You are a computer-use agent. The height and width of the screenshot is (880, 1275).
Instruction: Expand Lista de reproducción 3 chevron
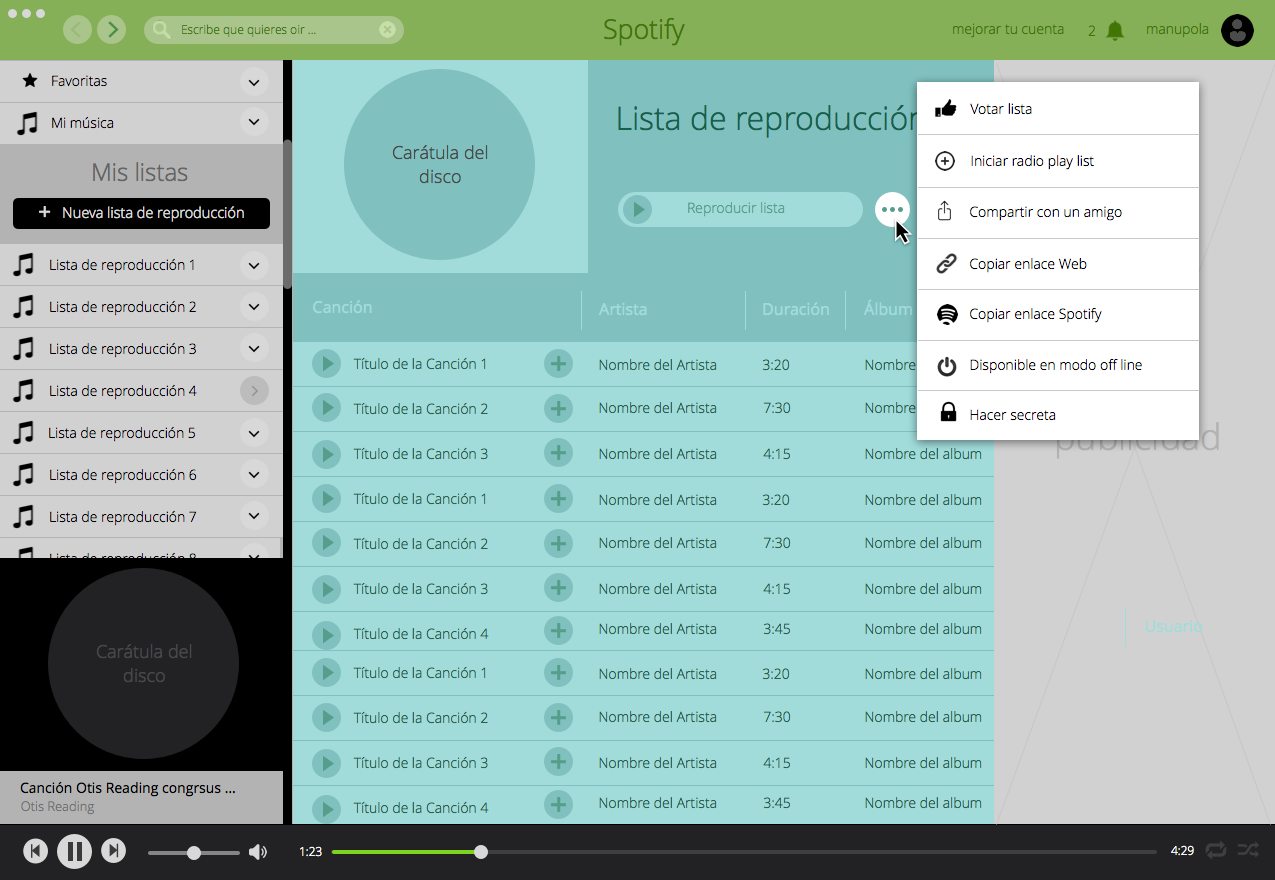point(254,349)
